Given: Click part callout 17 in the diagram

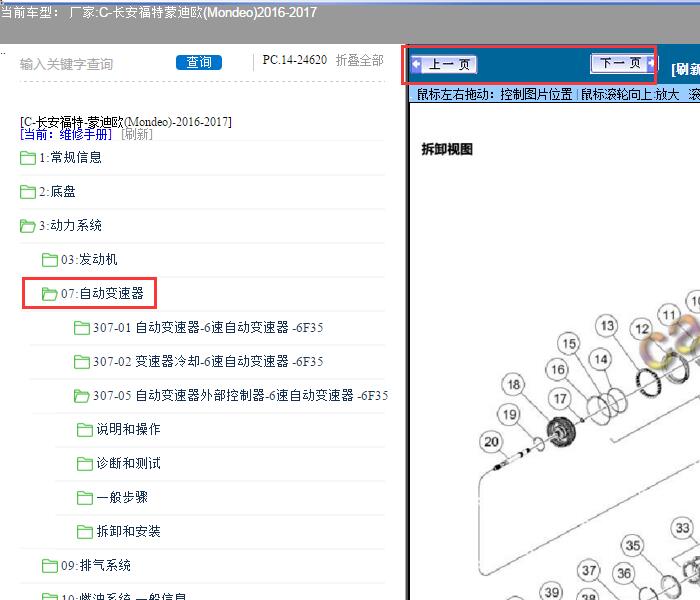Looking at the screenshot, I should coord(560,398).
